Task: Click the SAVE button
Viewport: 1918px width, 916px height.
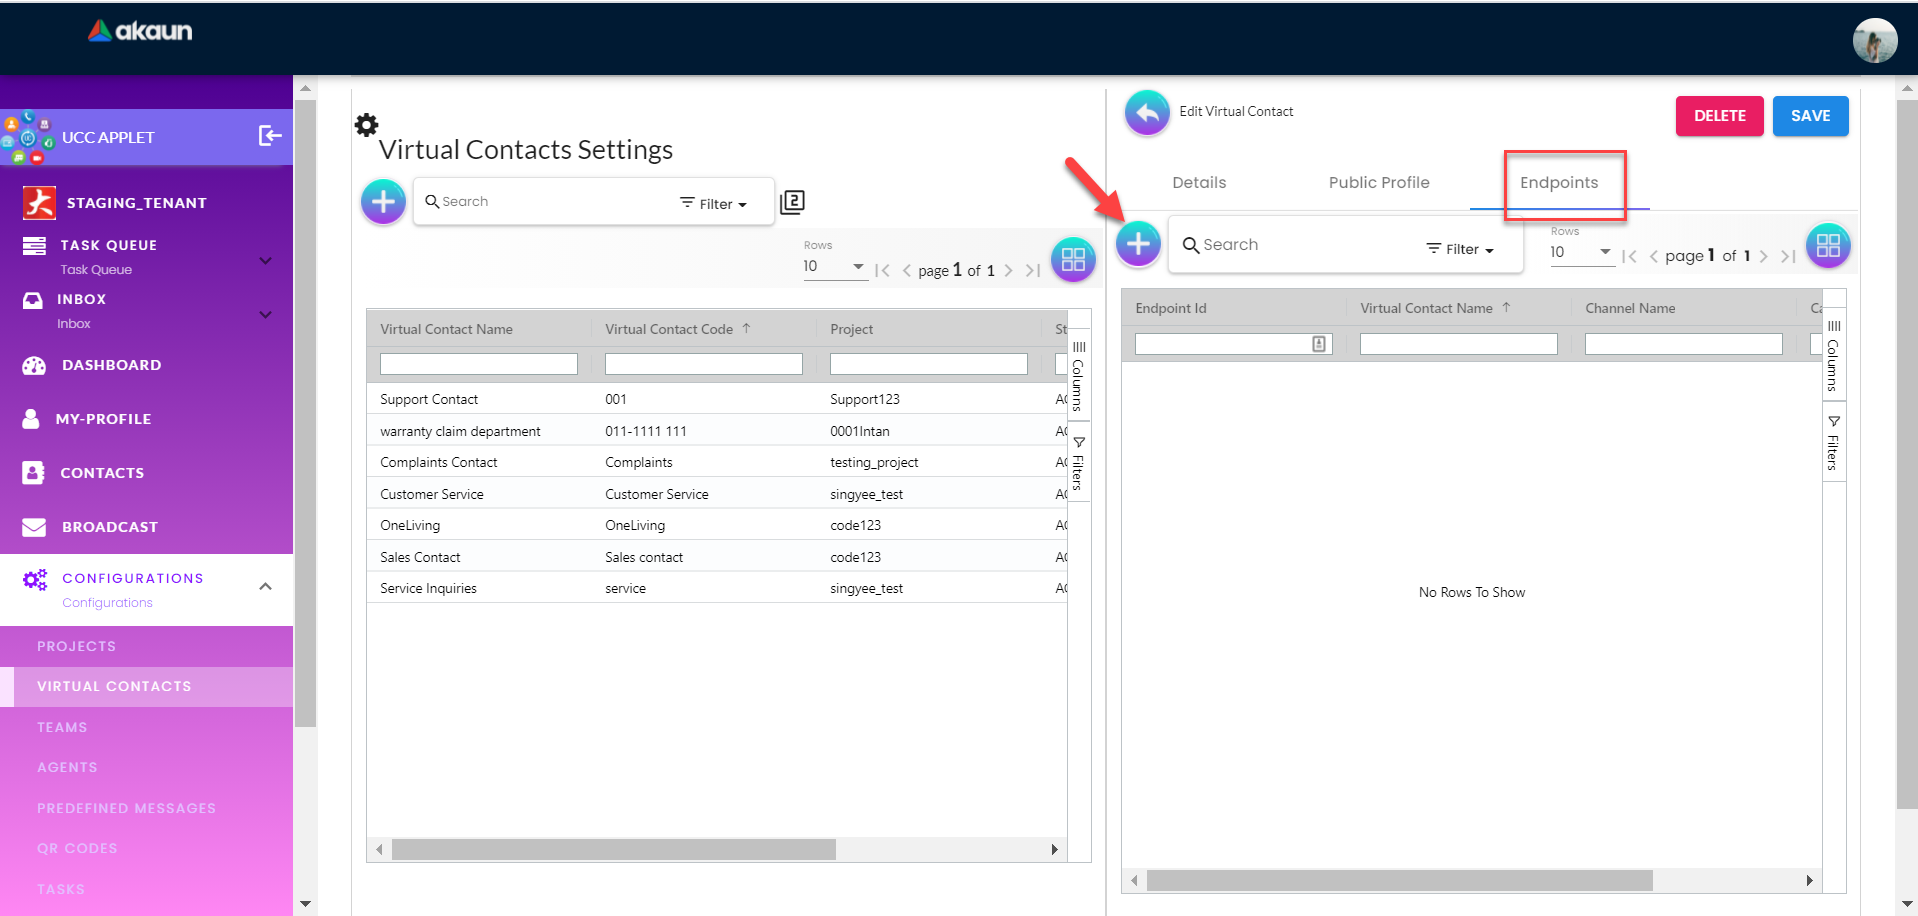Action: [1810, 116]
